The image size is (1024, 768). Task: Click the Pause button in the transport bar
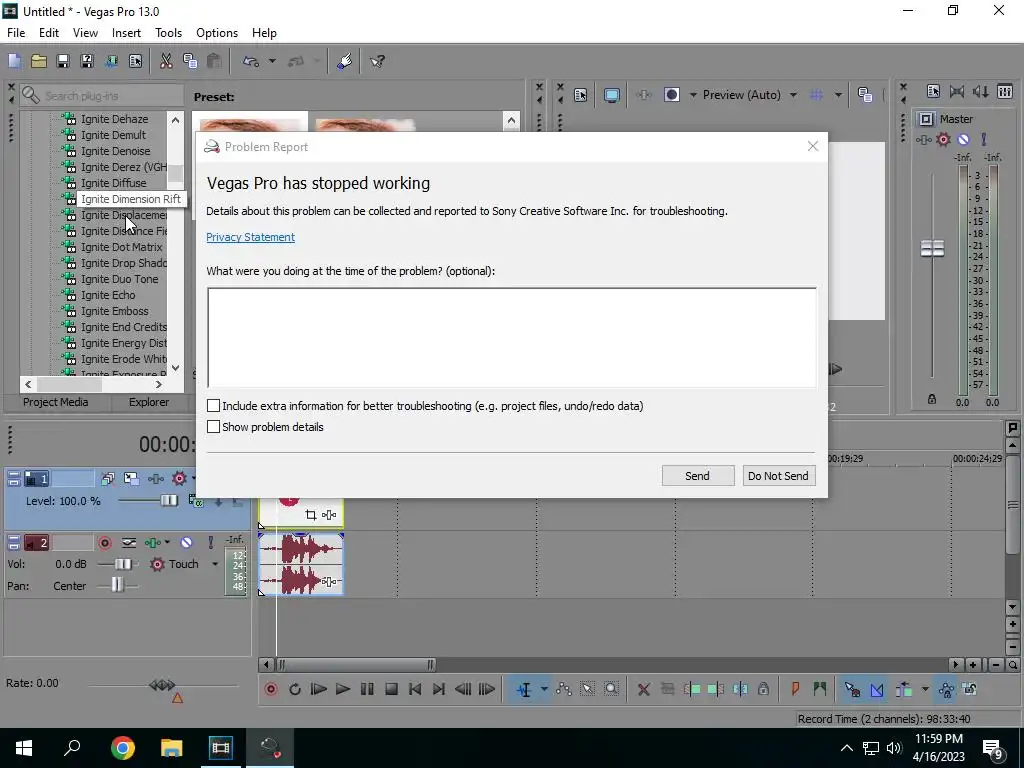(x=367, y=689)
